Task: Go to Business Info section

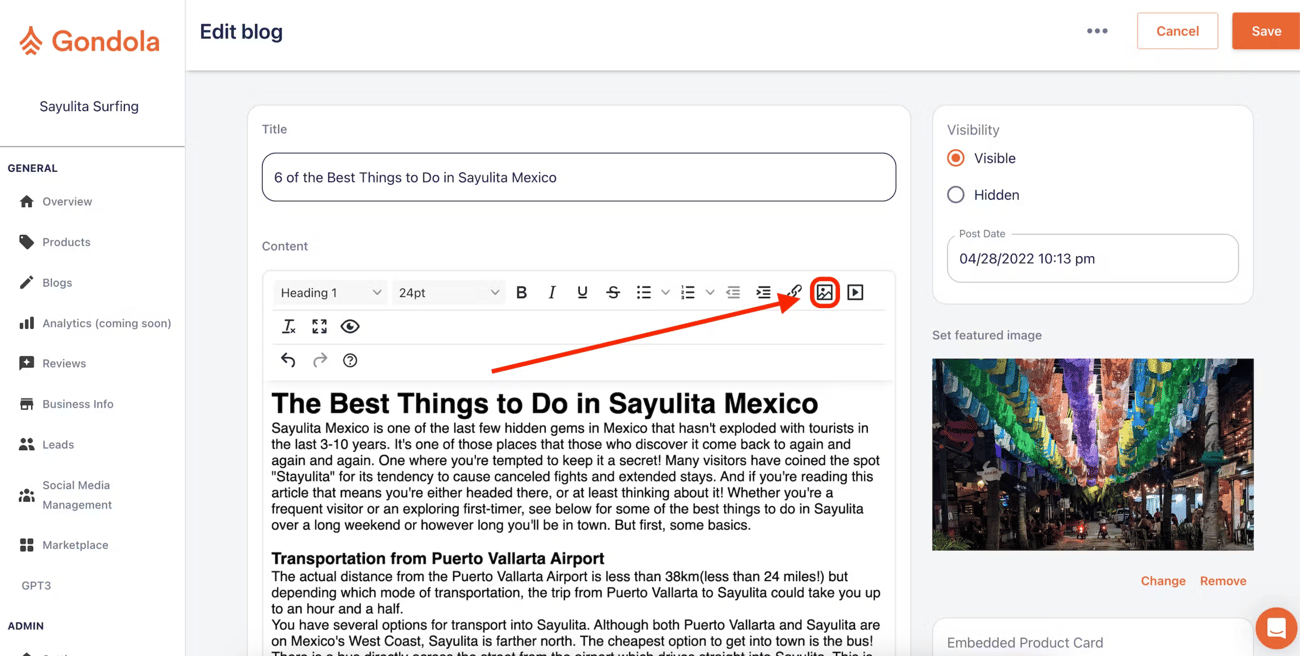Action: (77, 404)
